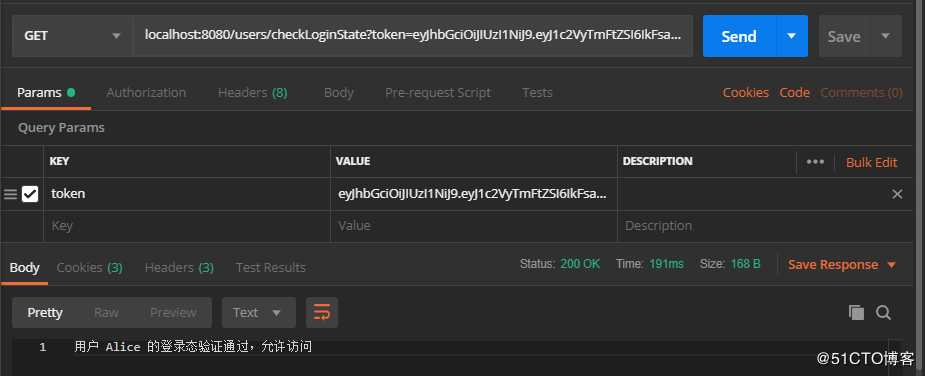Open the Cookies link
This screenshot has width=925, height=376.
746,93
